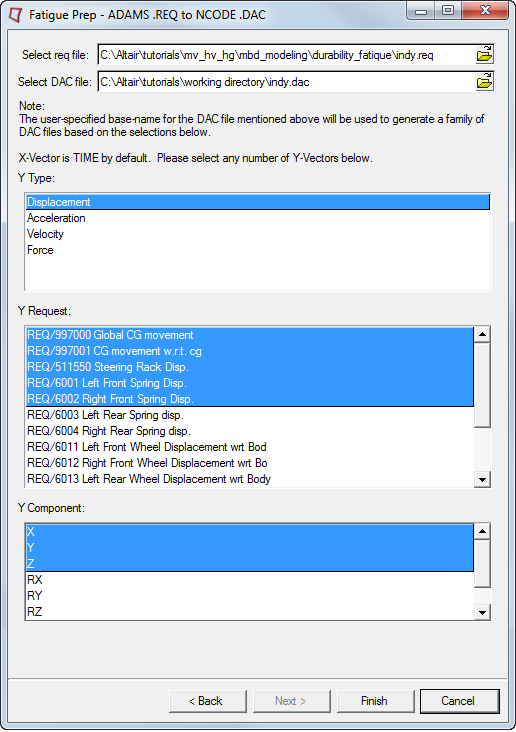Cancel the Fatigue Prep wizard
Viewport: 516px width, 732px height.
[459, 701]
